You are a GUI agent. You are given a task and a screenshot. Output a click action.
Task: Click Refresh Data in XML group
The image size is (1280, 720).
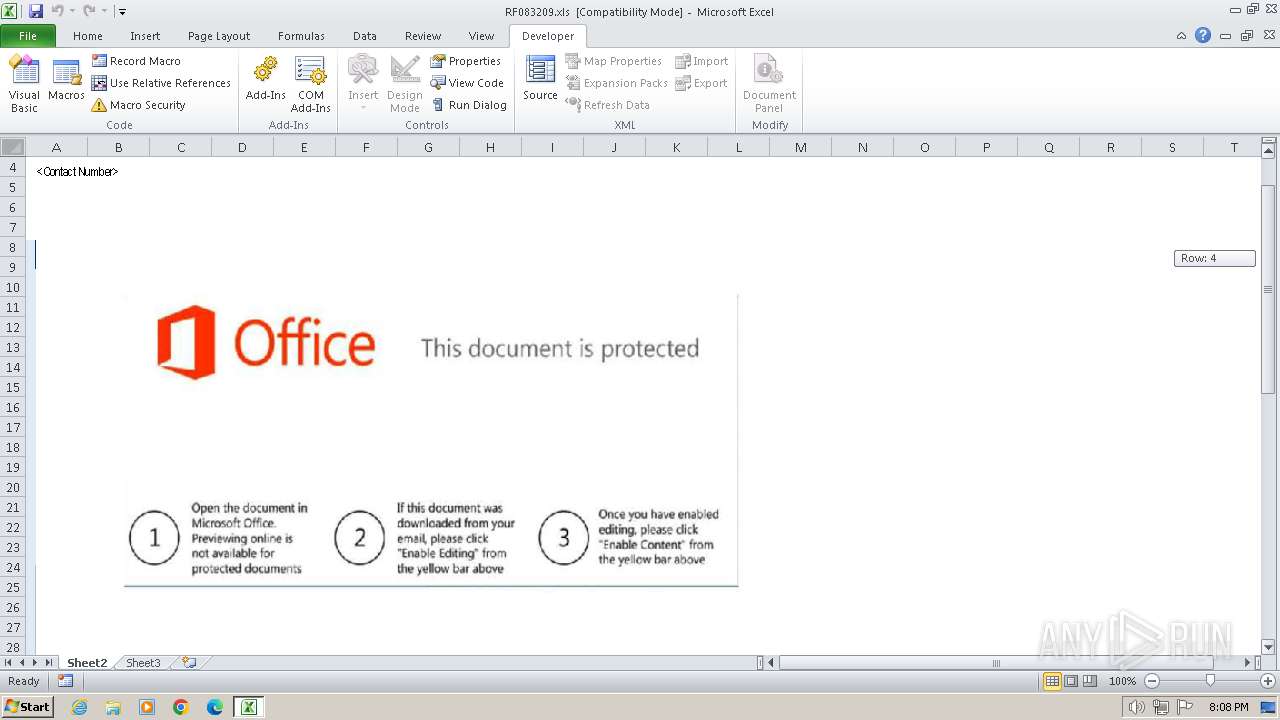tap(608, 105)
